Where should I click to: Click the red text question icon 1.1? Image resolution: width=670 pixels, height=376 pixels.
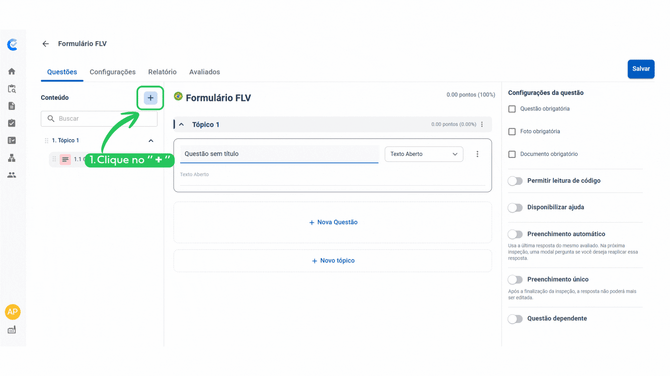(x=65, y=159)
